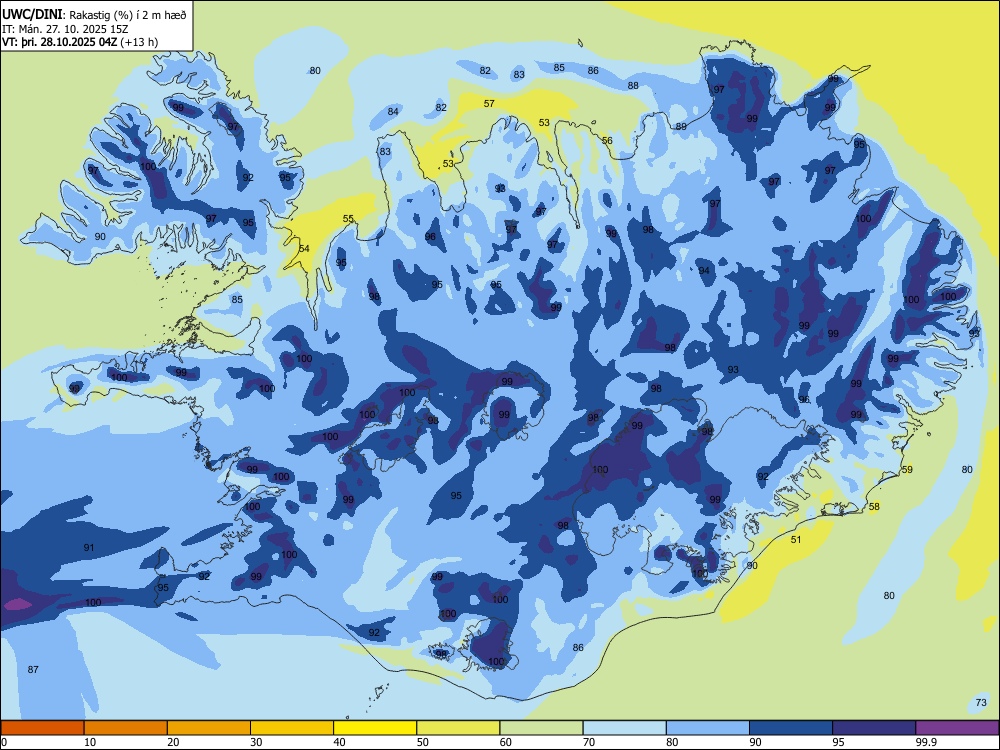Click the dark orange 0–10 legend swatch
This screenshot has height=750, width=1000.
coord(42,728)
